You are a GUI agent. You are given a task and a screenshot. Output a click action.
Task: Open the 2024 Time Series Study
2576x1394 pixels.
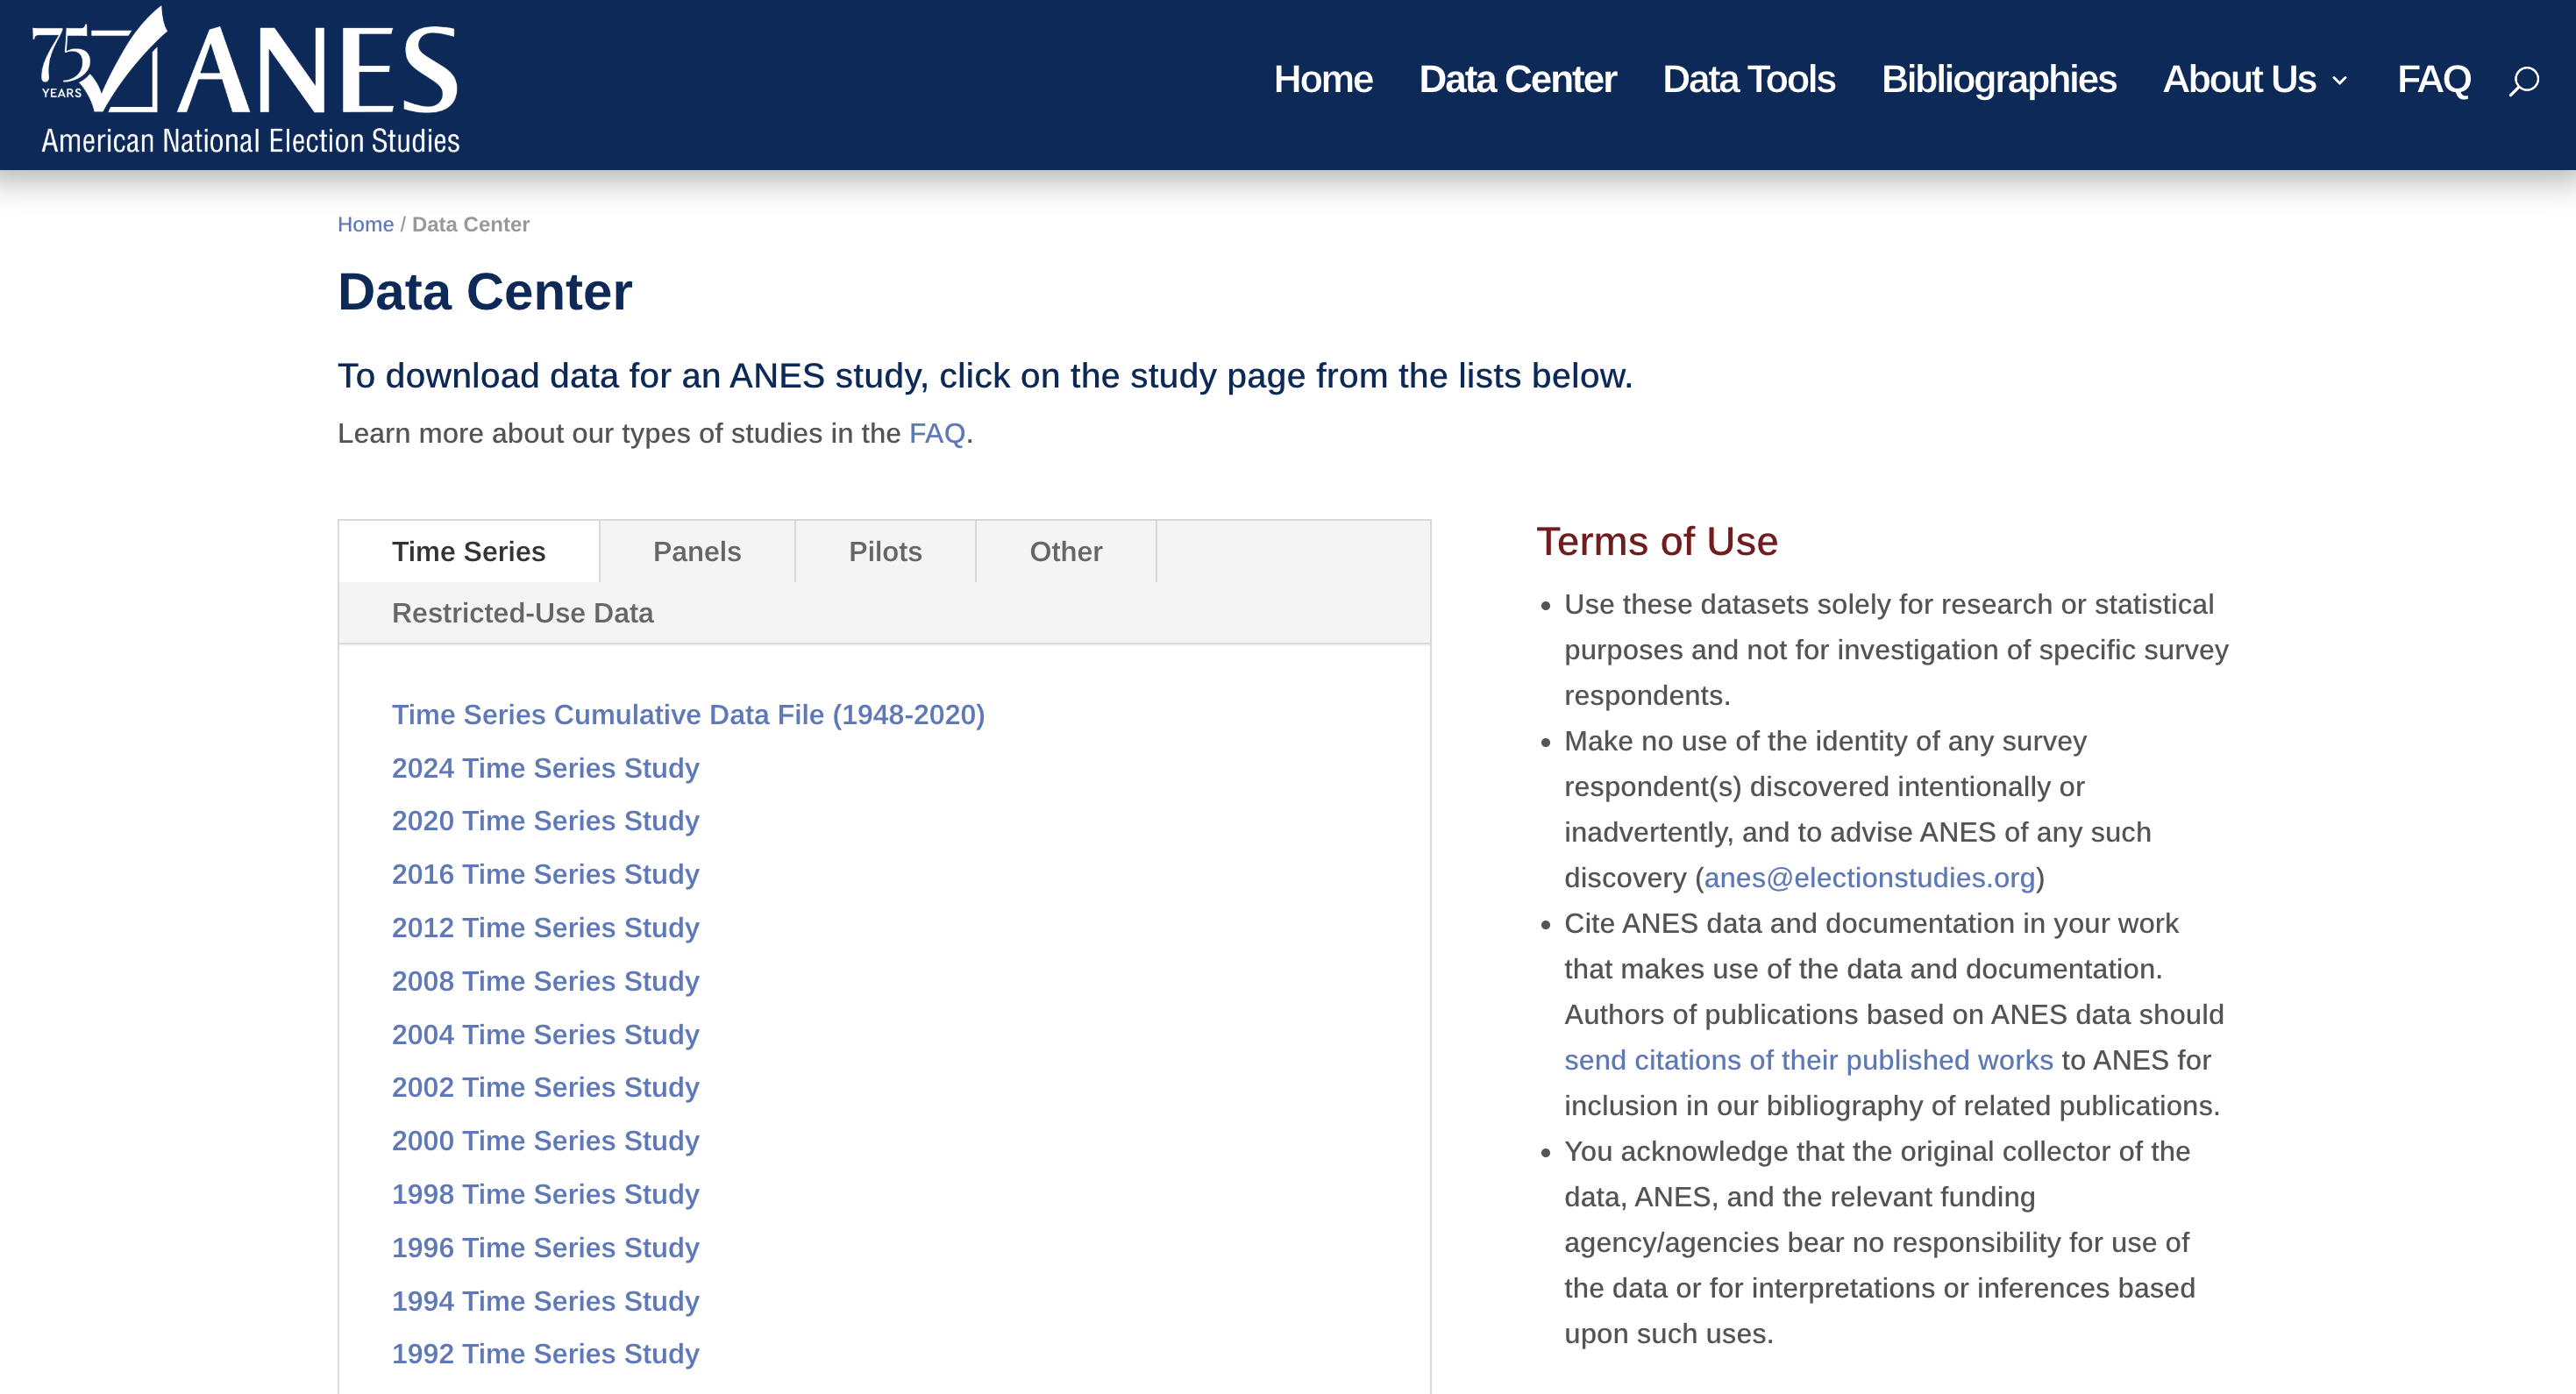click(x=545, y=767)
